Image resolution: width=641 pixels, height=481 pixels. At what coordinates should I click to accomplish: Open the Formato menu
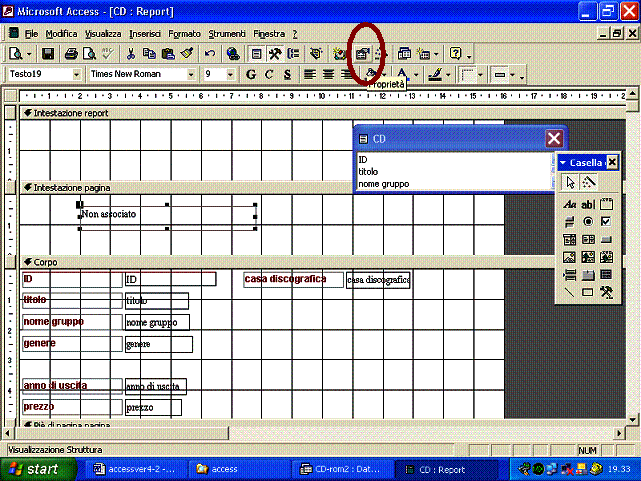pos(184,34)
